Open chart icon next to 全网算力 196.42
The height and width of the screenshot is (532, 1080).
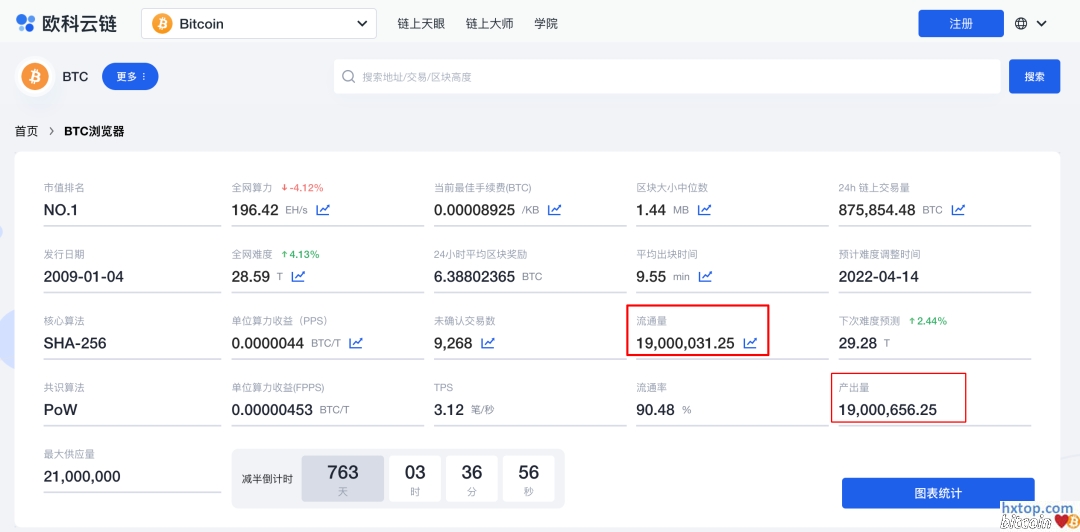(x=323, y=210)
